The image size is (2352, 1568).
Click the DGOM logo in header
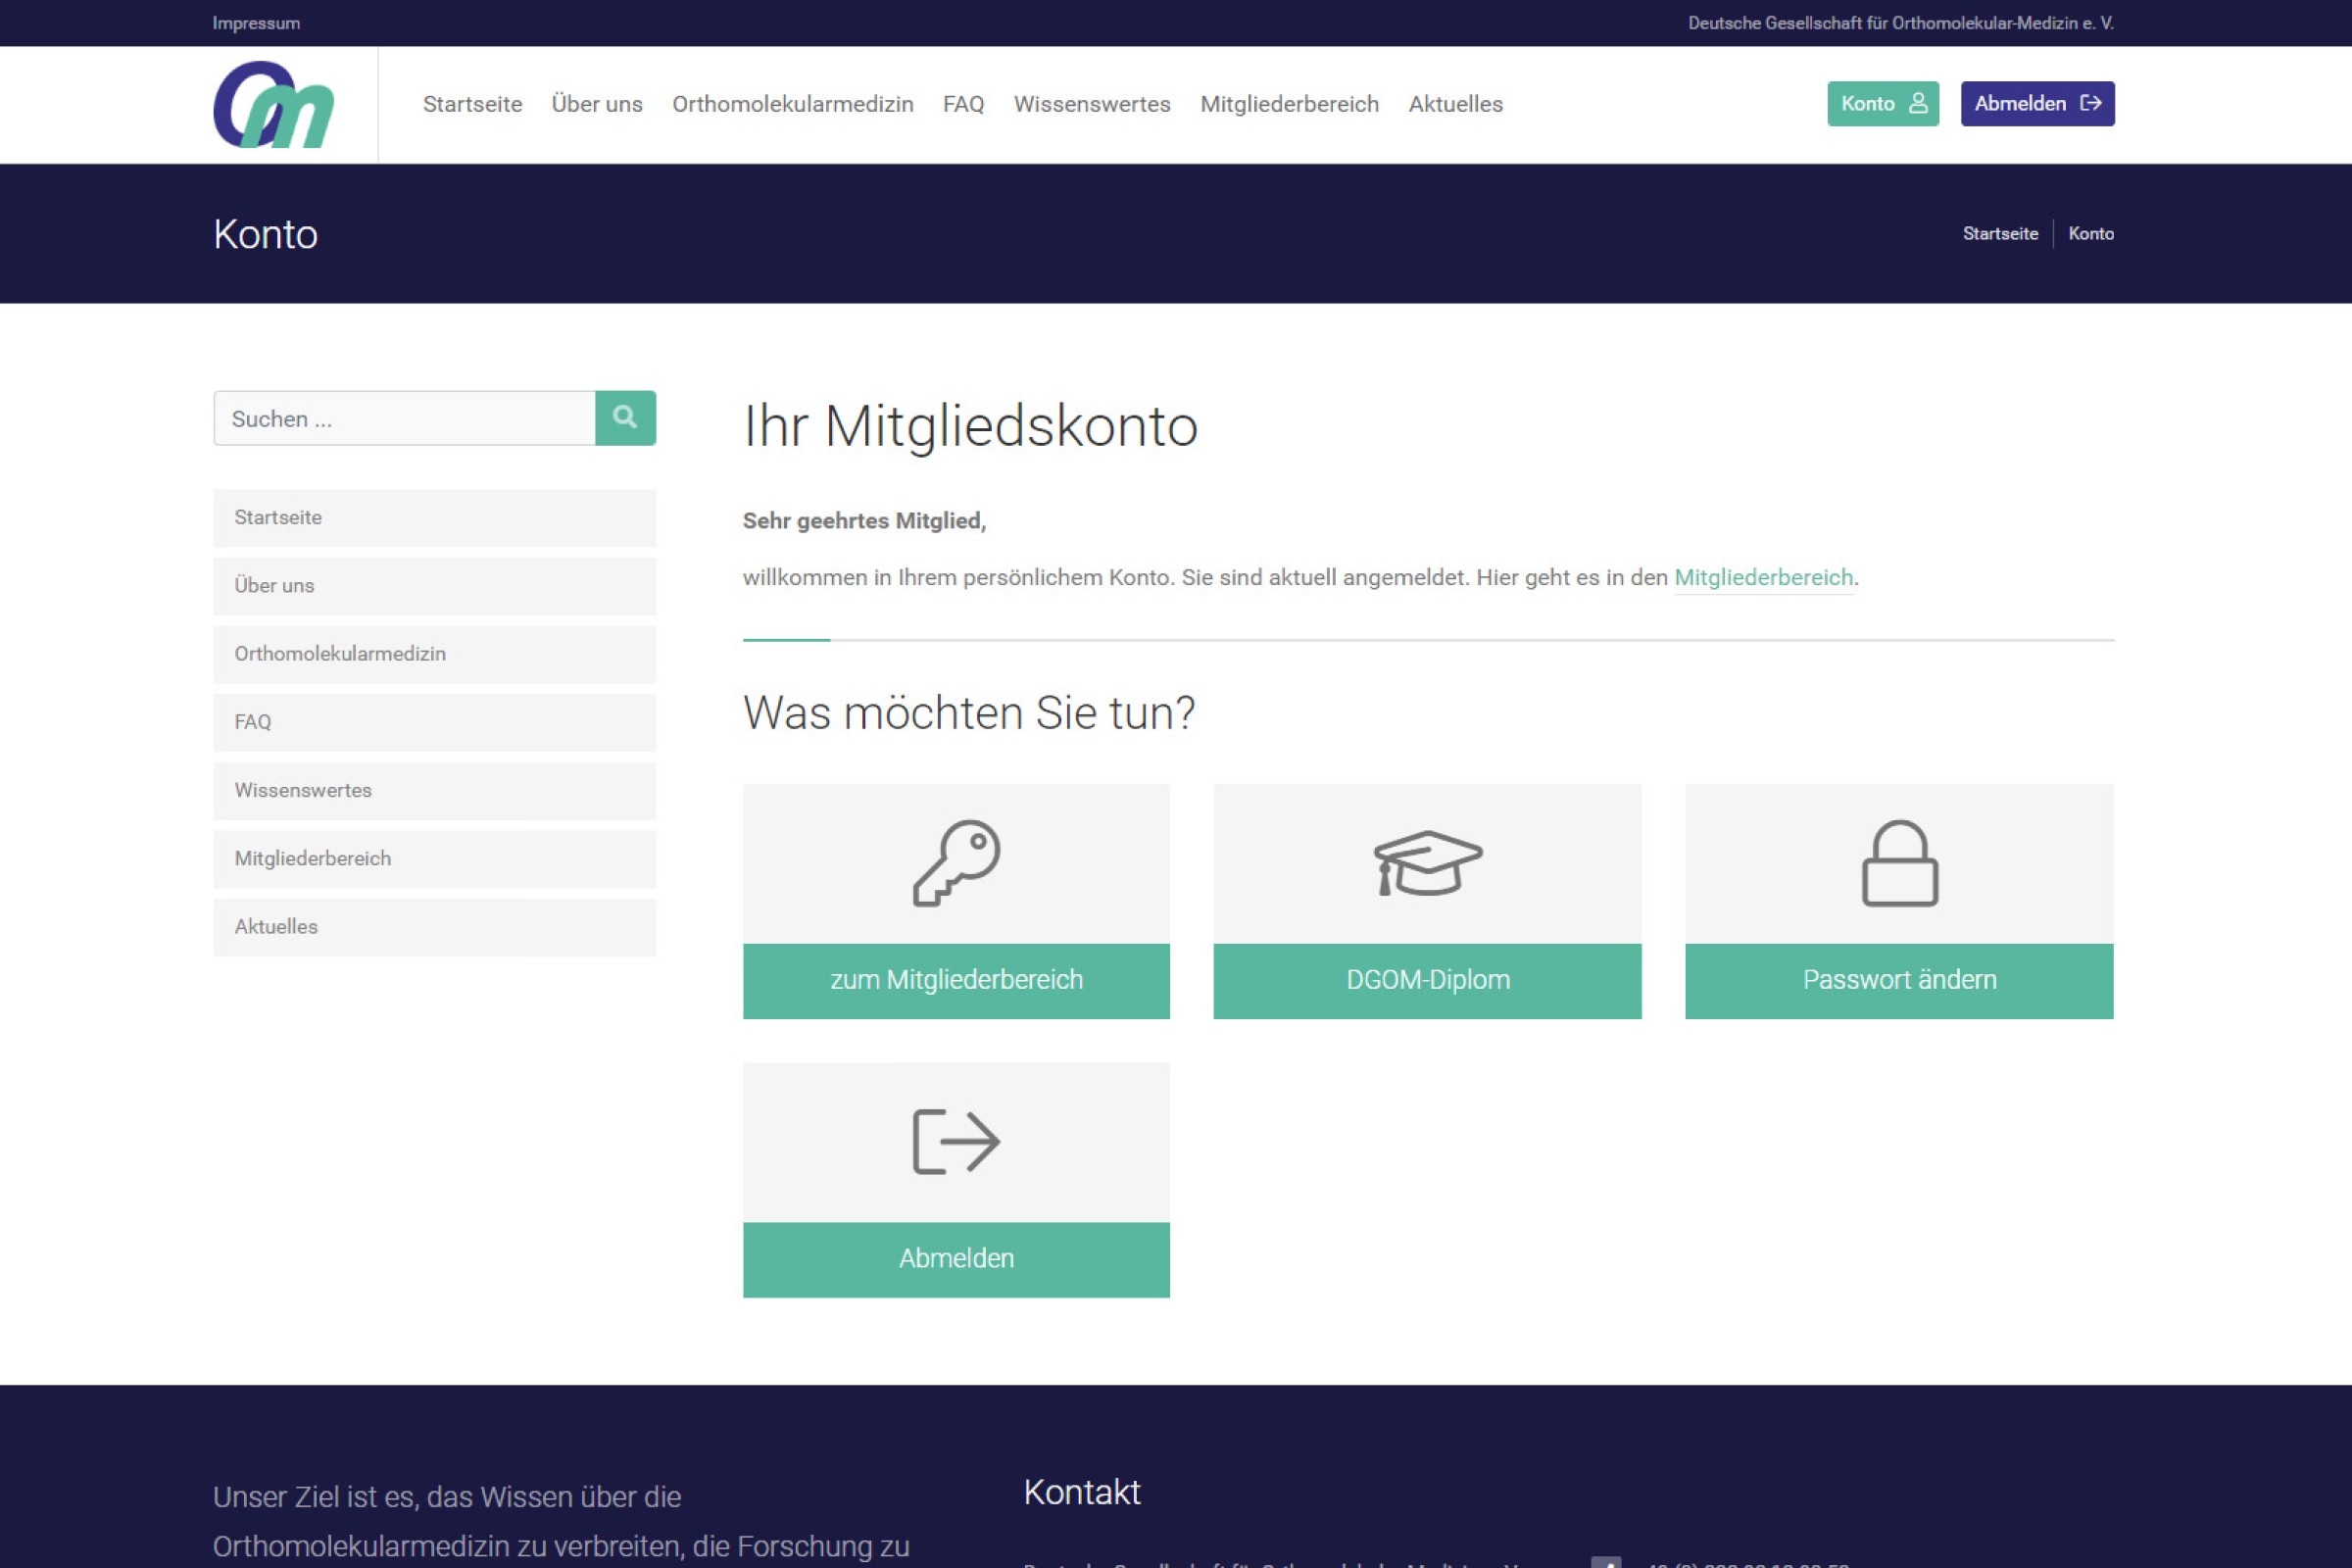click(x=273, y=105)
